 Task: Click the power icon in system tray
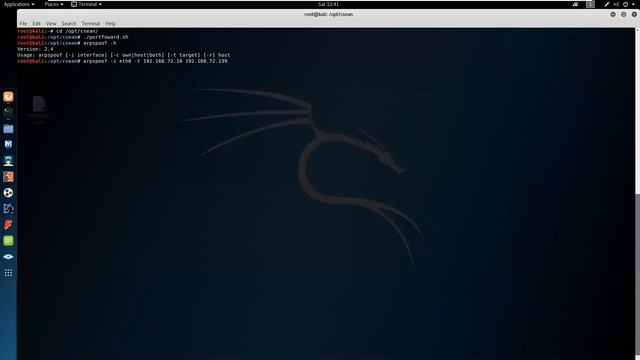[625, 4]
